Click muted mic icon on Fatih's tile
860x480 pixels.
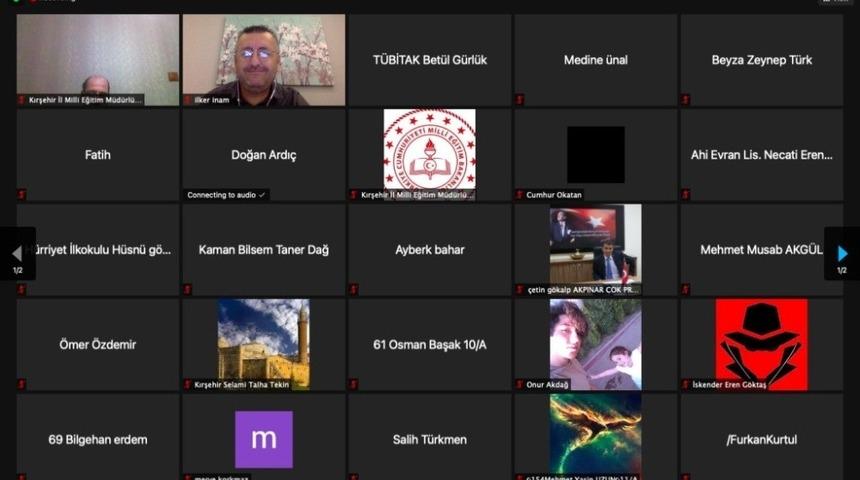pyautogui.click(x=22, y=195)
